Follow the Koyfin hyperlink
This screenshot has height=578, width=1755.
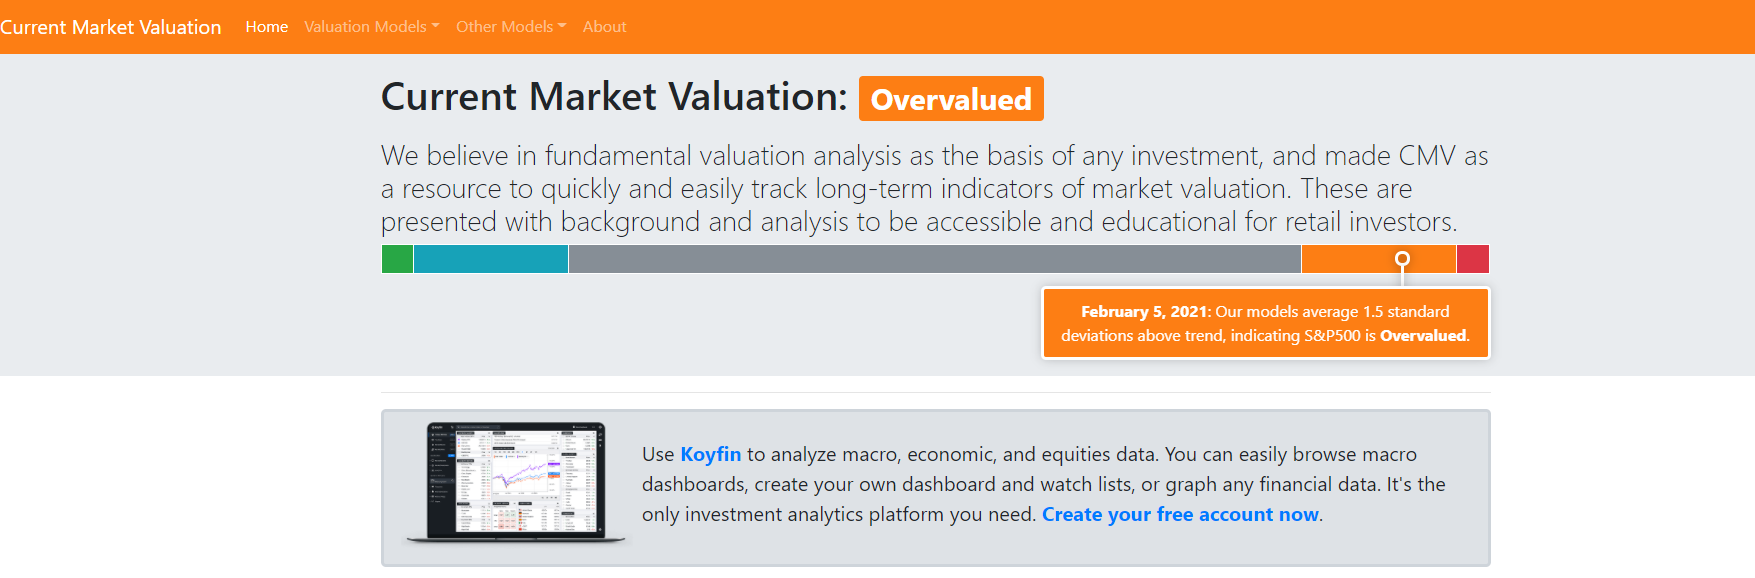click(x=711, y=454)
